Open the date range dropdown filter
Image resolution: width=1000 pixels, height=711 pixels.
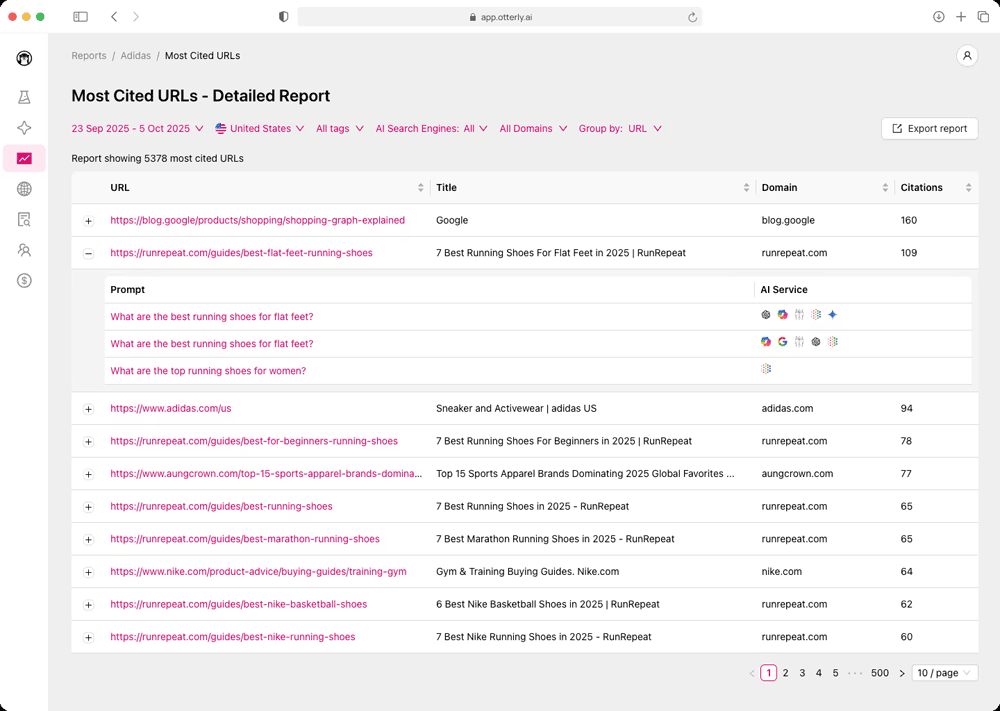137,129
